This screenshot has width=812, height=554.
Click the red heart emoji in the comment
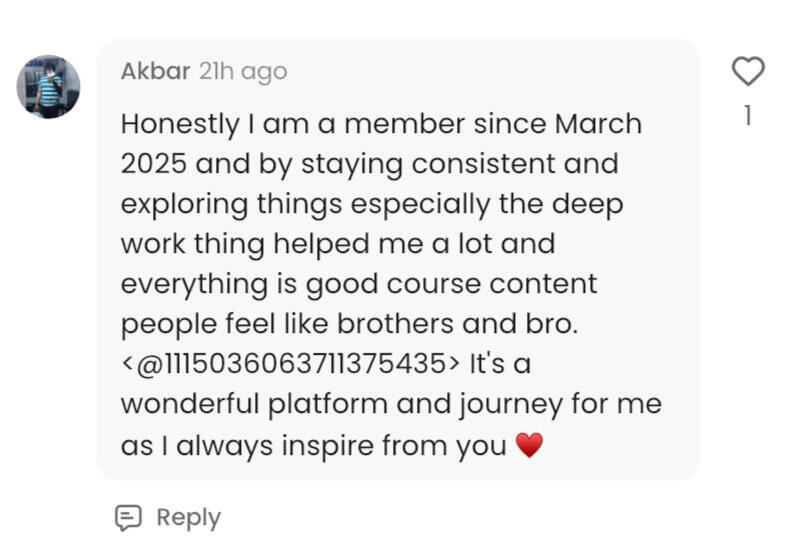529,446
